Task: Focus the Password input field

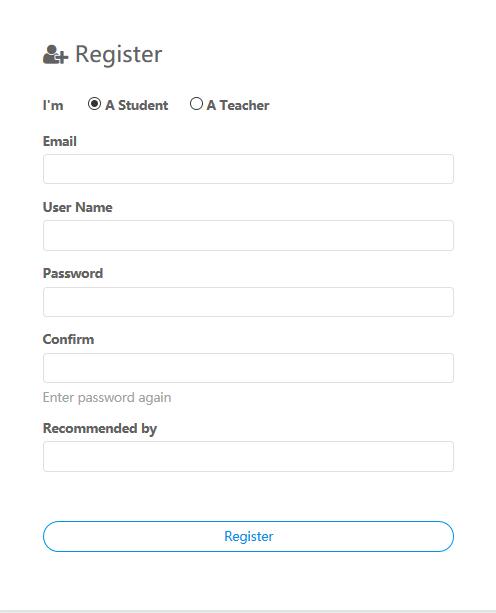Action: click(x=248, y=302)
